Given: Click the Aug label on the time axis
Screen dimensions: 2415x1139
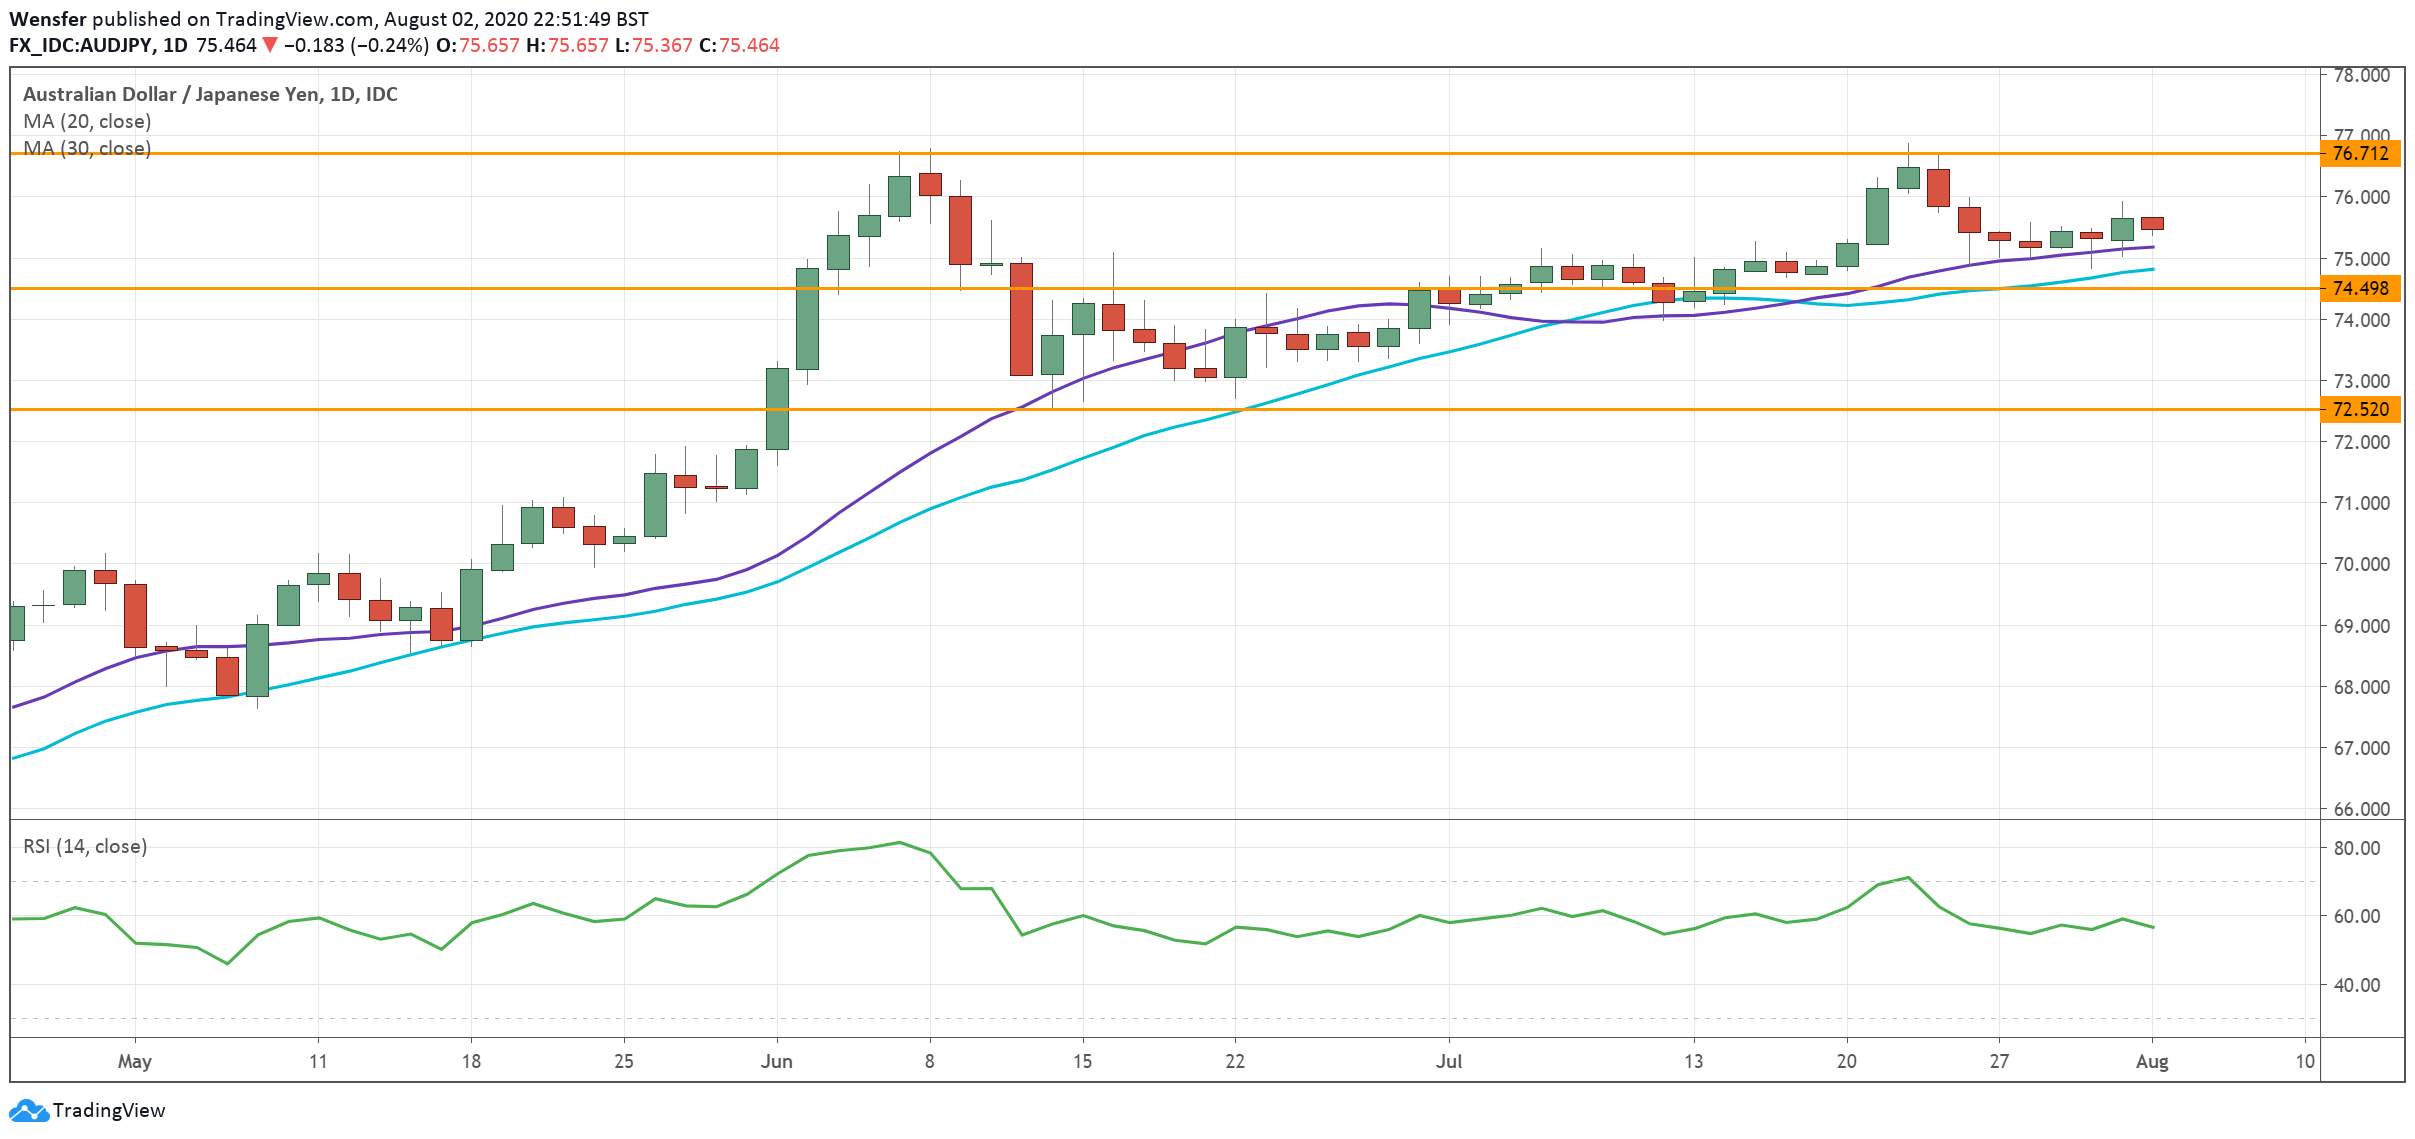Looking at the screenshot, I should click(2151, 1061).
